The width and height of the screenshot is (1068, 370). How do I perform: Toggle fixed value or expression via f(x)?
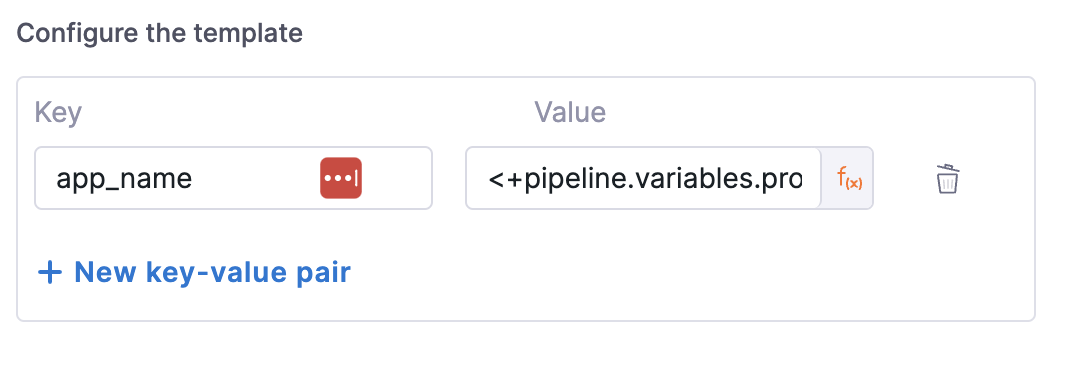click(x=849, y=179)
